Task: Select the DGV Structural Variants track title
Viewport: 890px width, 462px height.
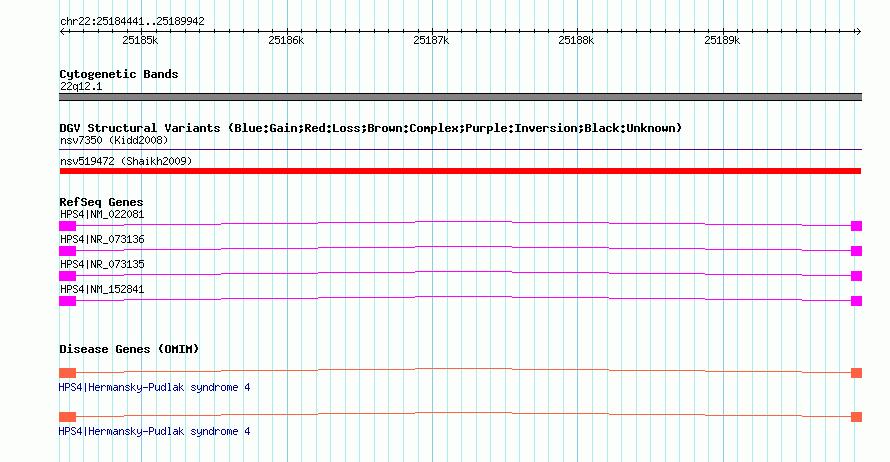Action: click(370, 128)
